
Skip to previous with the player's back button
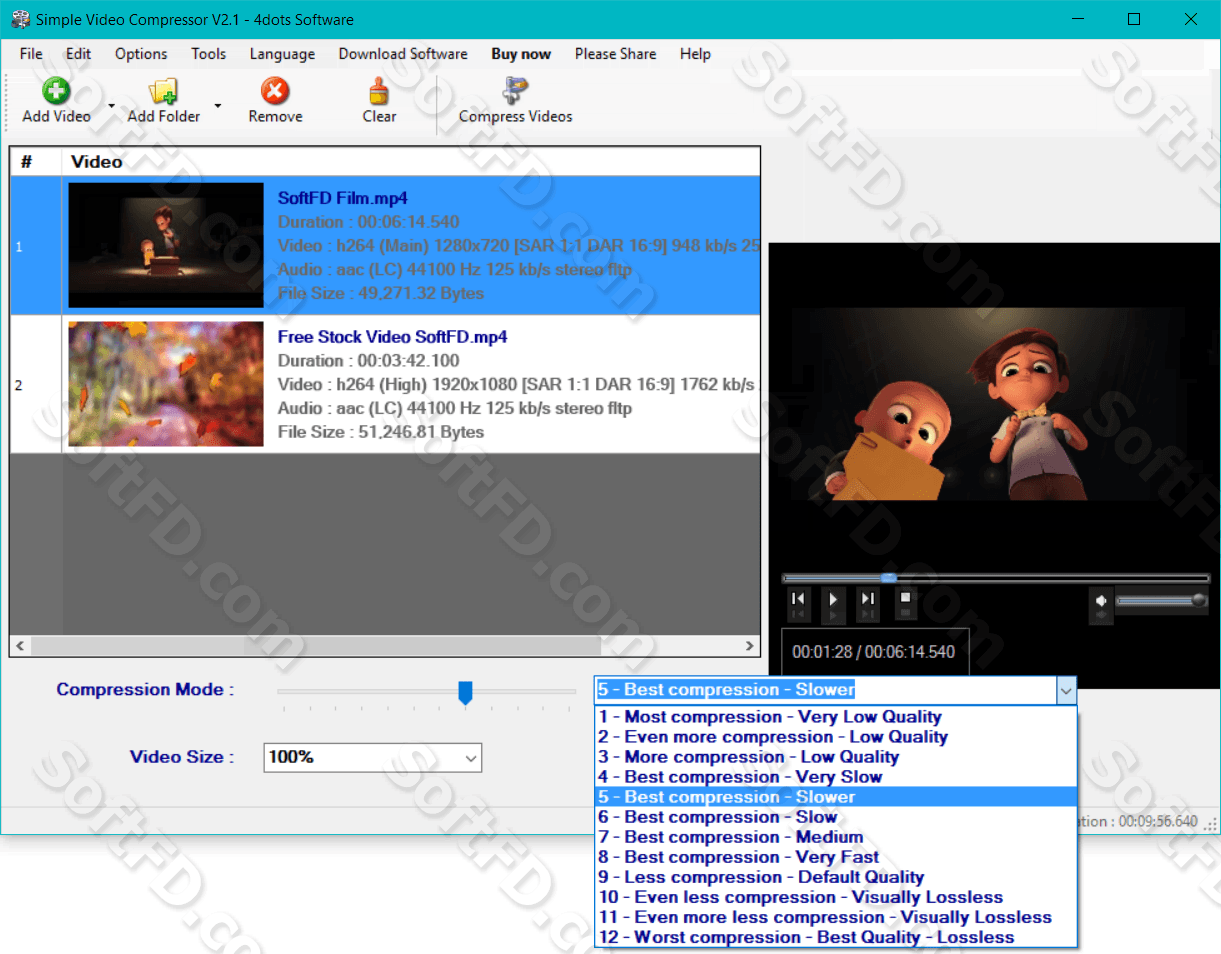coord(798,599)
